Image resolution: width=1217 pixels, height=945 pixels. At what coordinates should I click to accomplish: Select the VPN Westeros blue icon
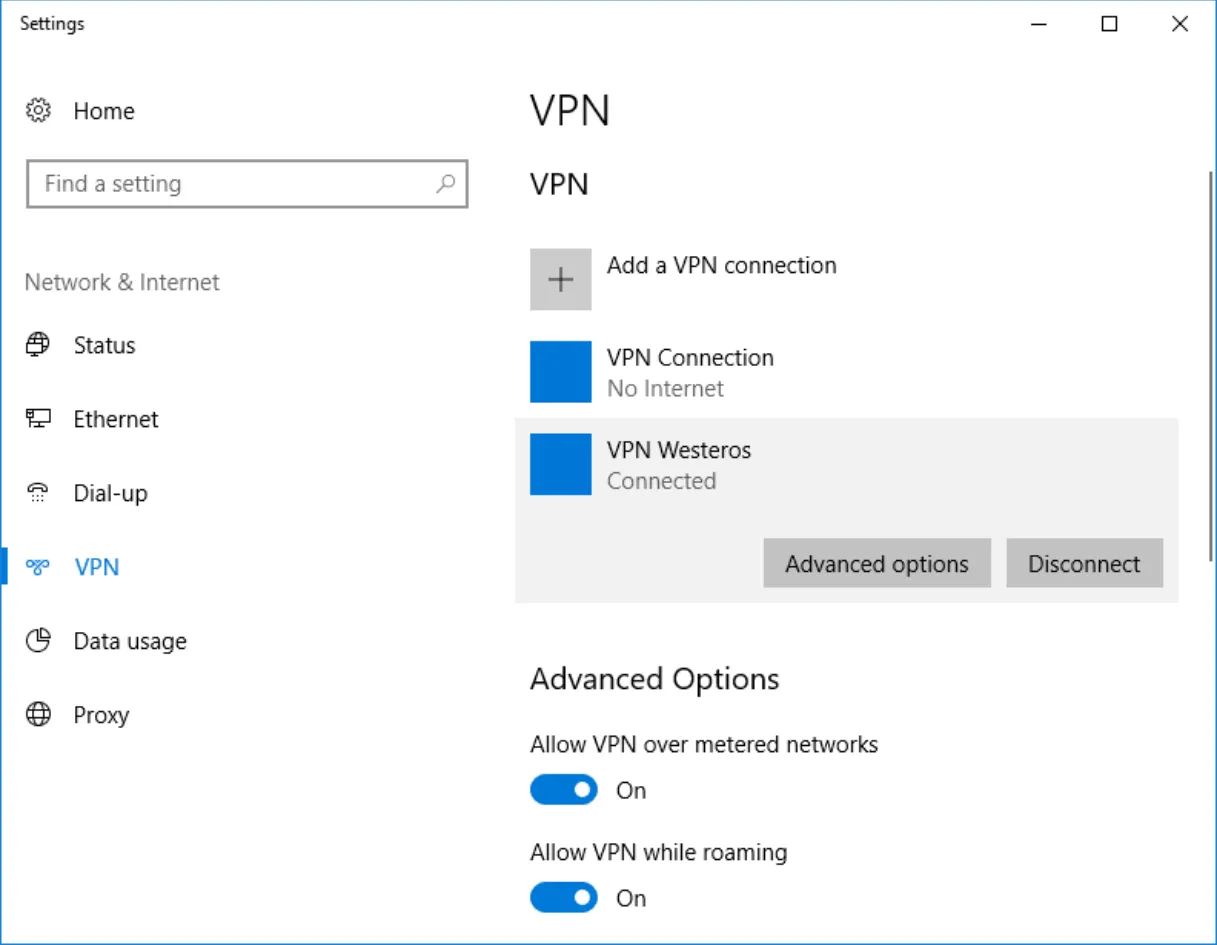pos(561,464)
